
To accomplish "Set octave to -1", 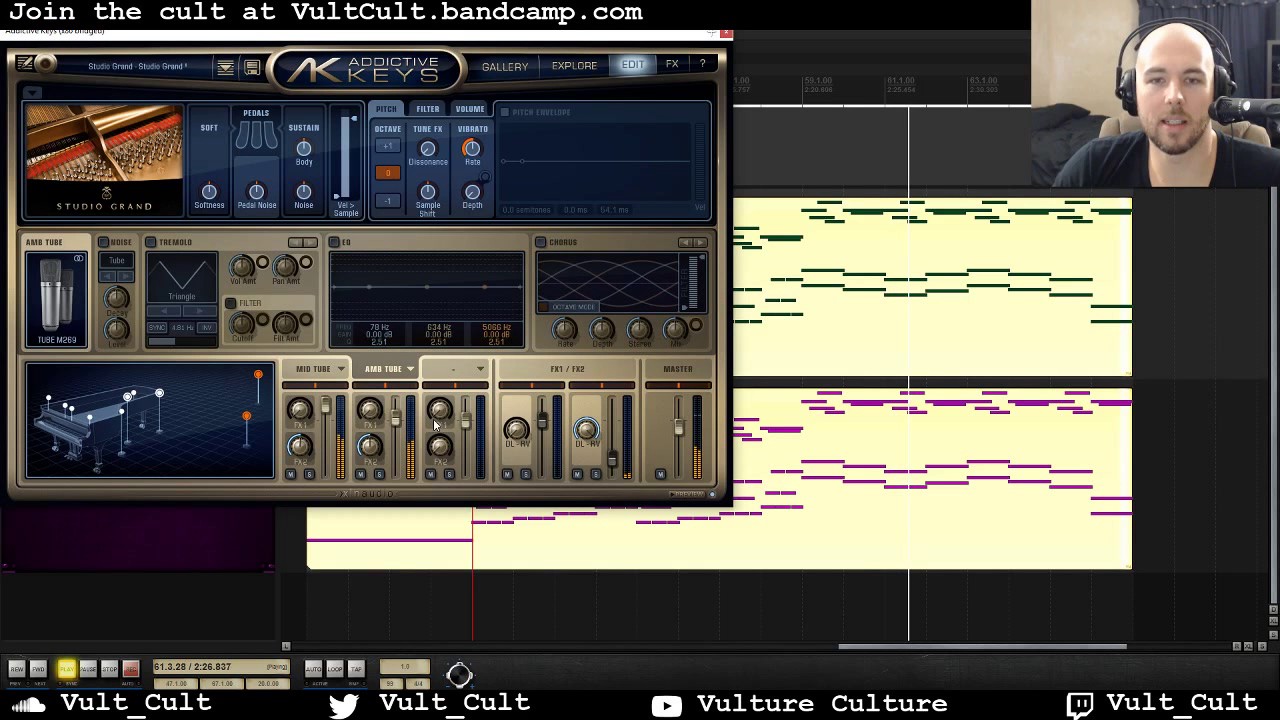I will (388, 200).
